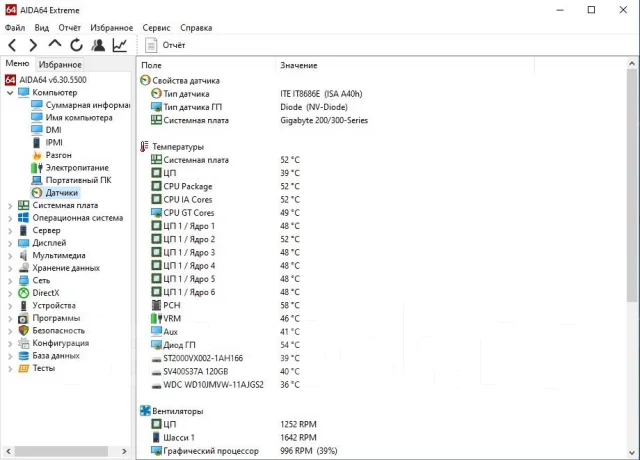This screenshot has width=640, height=460.
Task: Go forward with the right arrow toolbar icon
Action: [33, 45]
